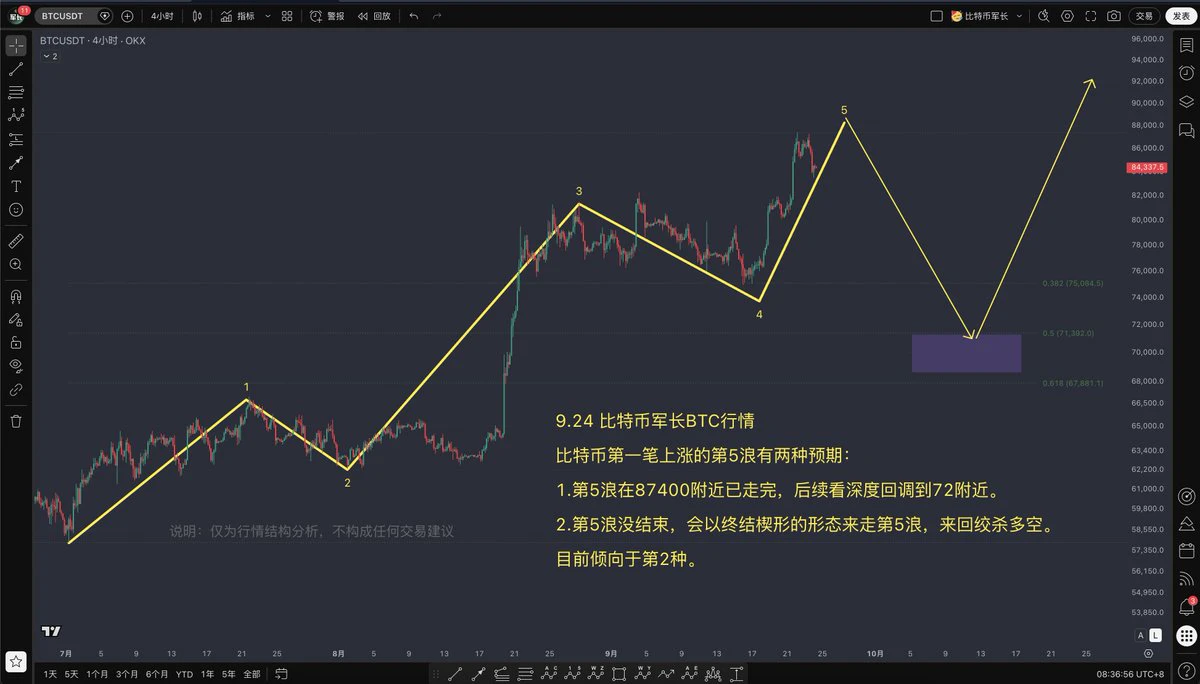Screen dimensions: 1200x684
Task: Select the crosshair cursor tool
Action: click(16, 46)
